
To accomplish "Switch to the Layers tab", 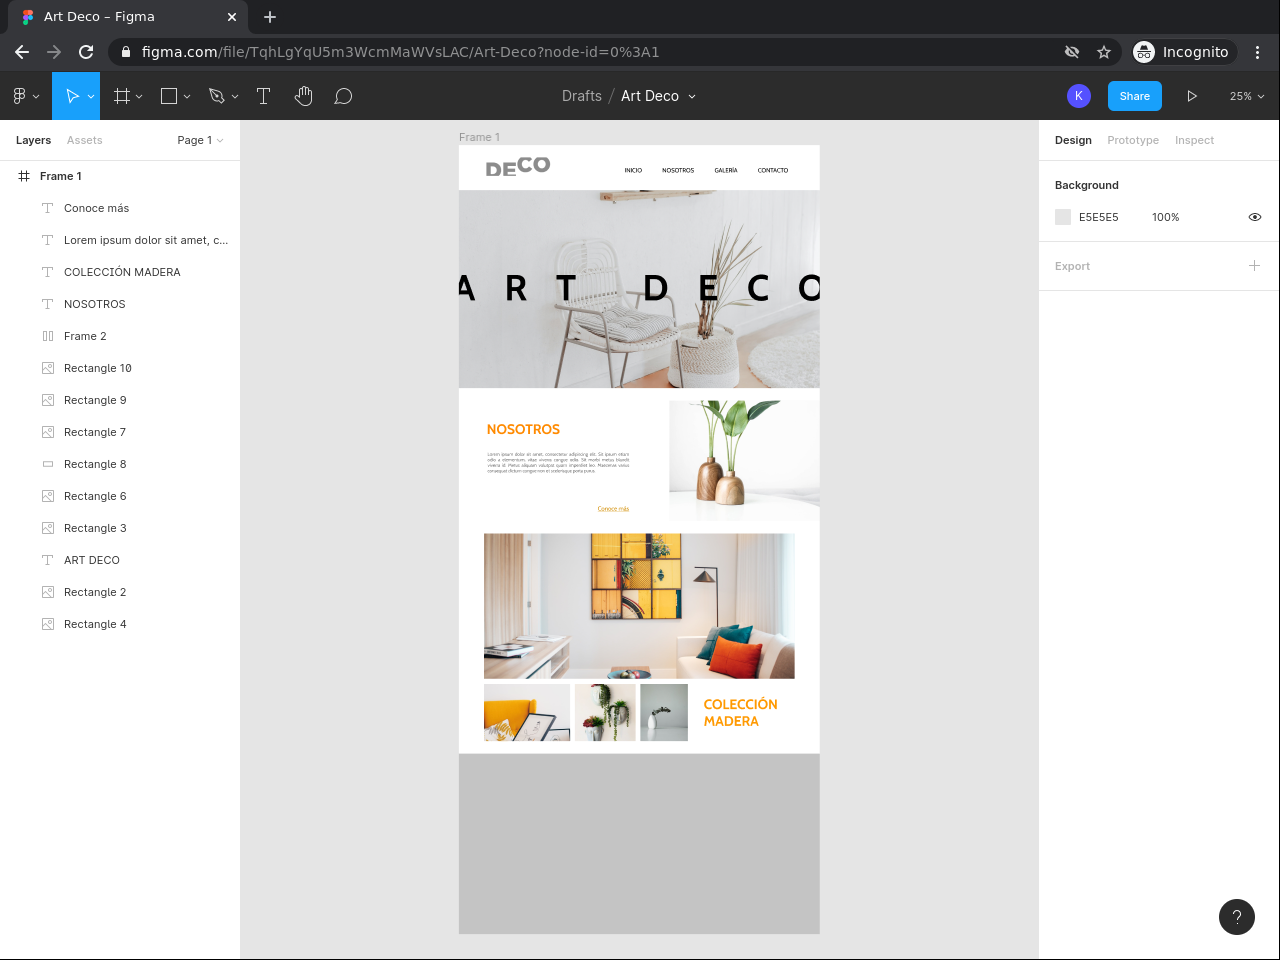I will click(33, 140).
